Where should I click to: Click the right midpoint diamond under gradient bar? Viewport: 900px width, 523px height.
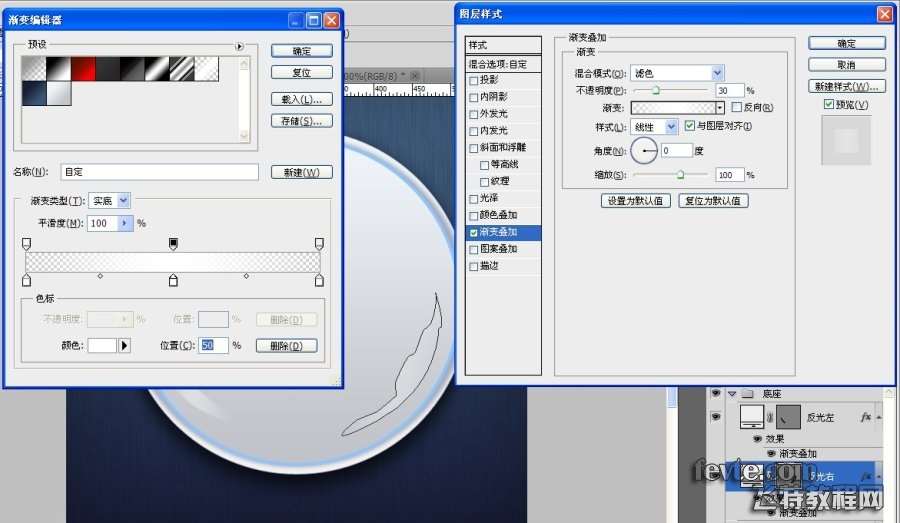pyautogui.click(x=246, y=276)
